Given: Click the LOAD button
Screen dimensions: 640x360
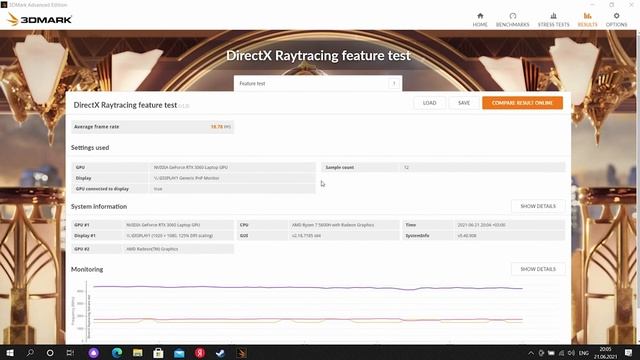Looking at the screenshot, I should pyautogui.click(x=429, y=103).
